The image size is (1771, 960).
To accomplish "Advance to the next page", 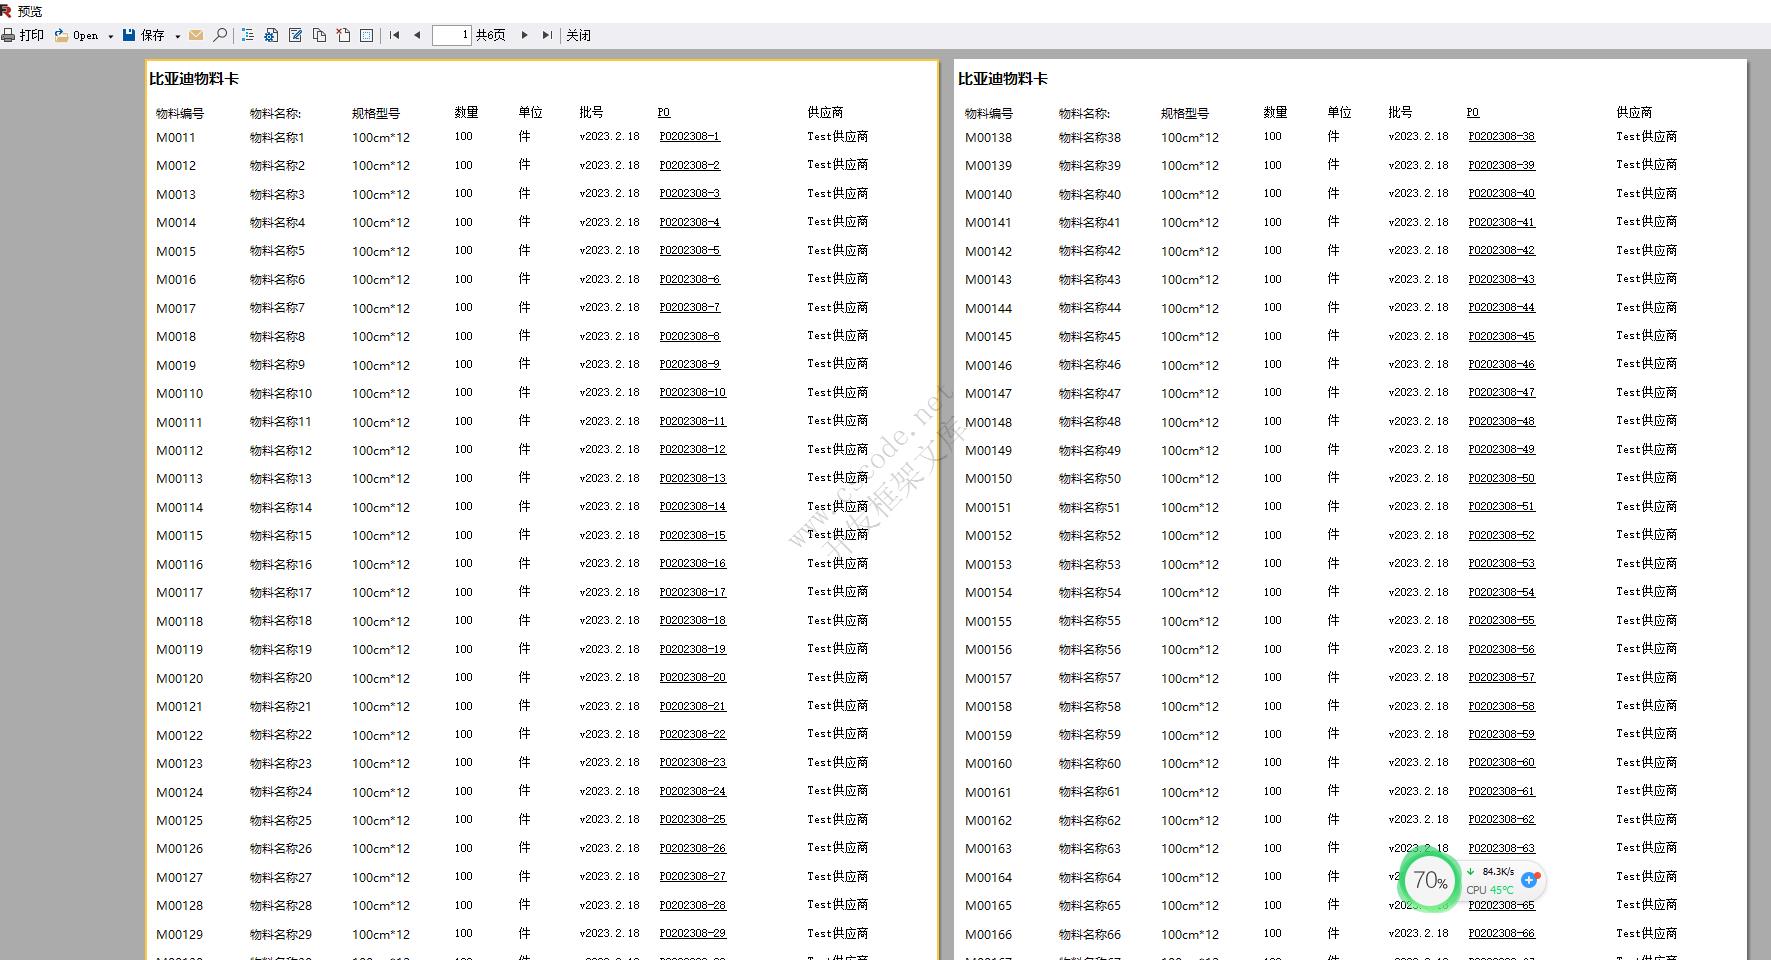I will pyautogui.click(x=524, y=35).
